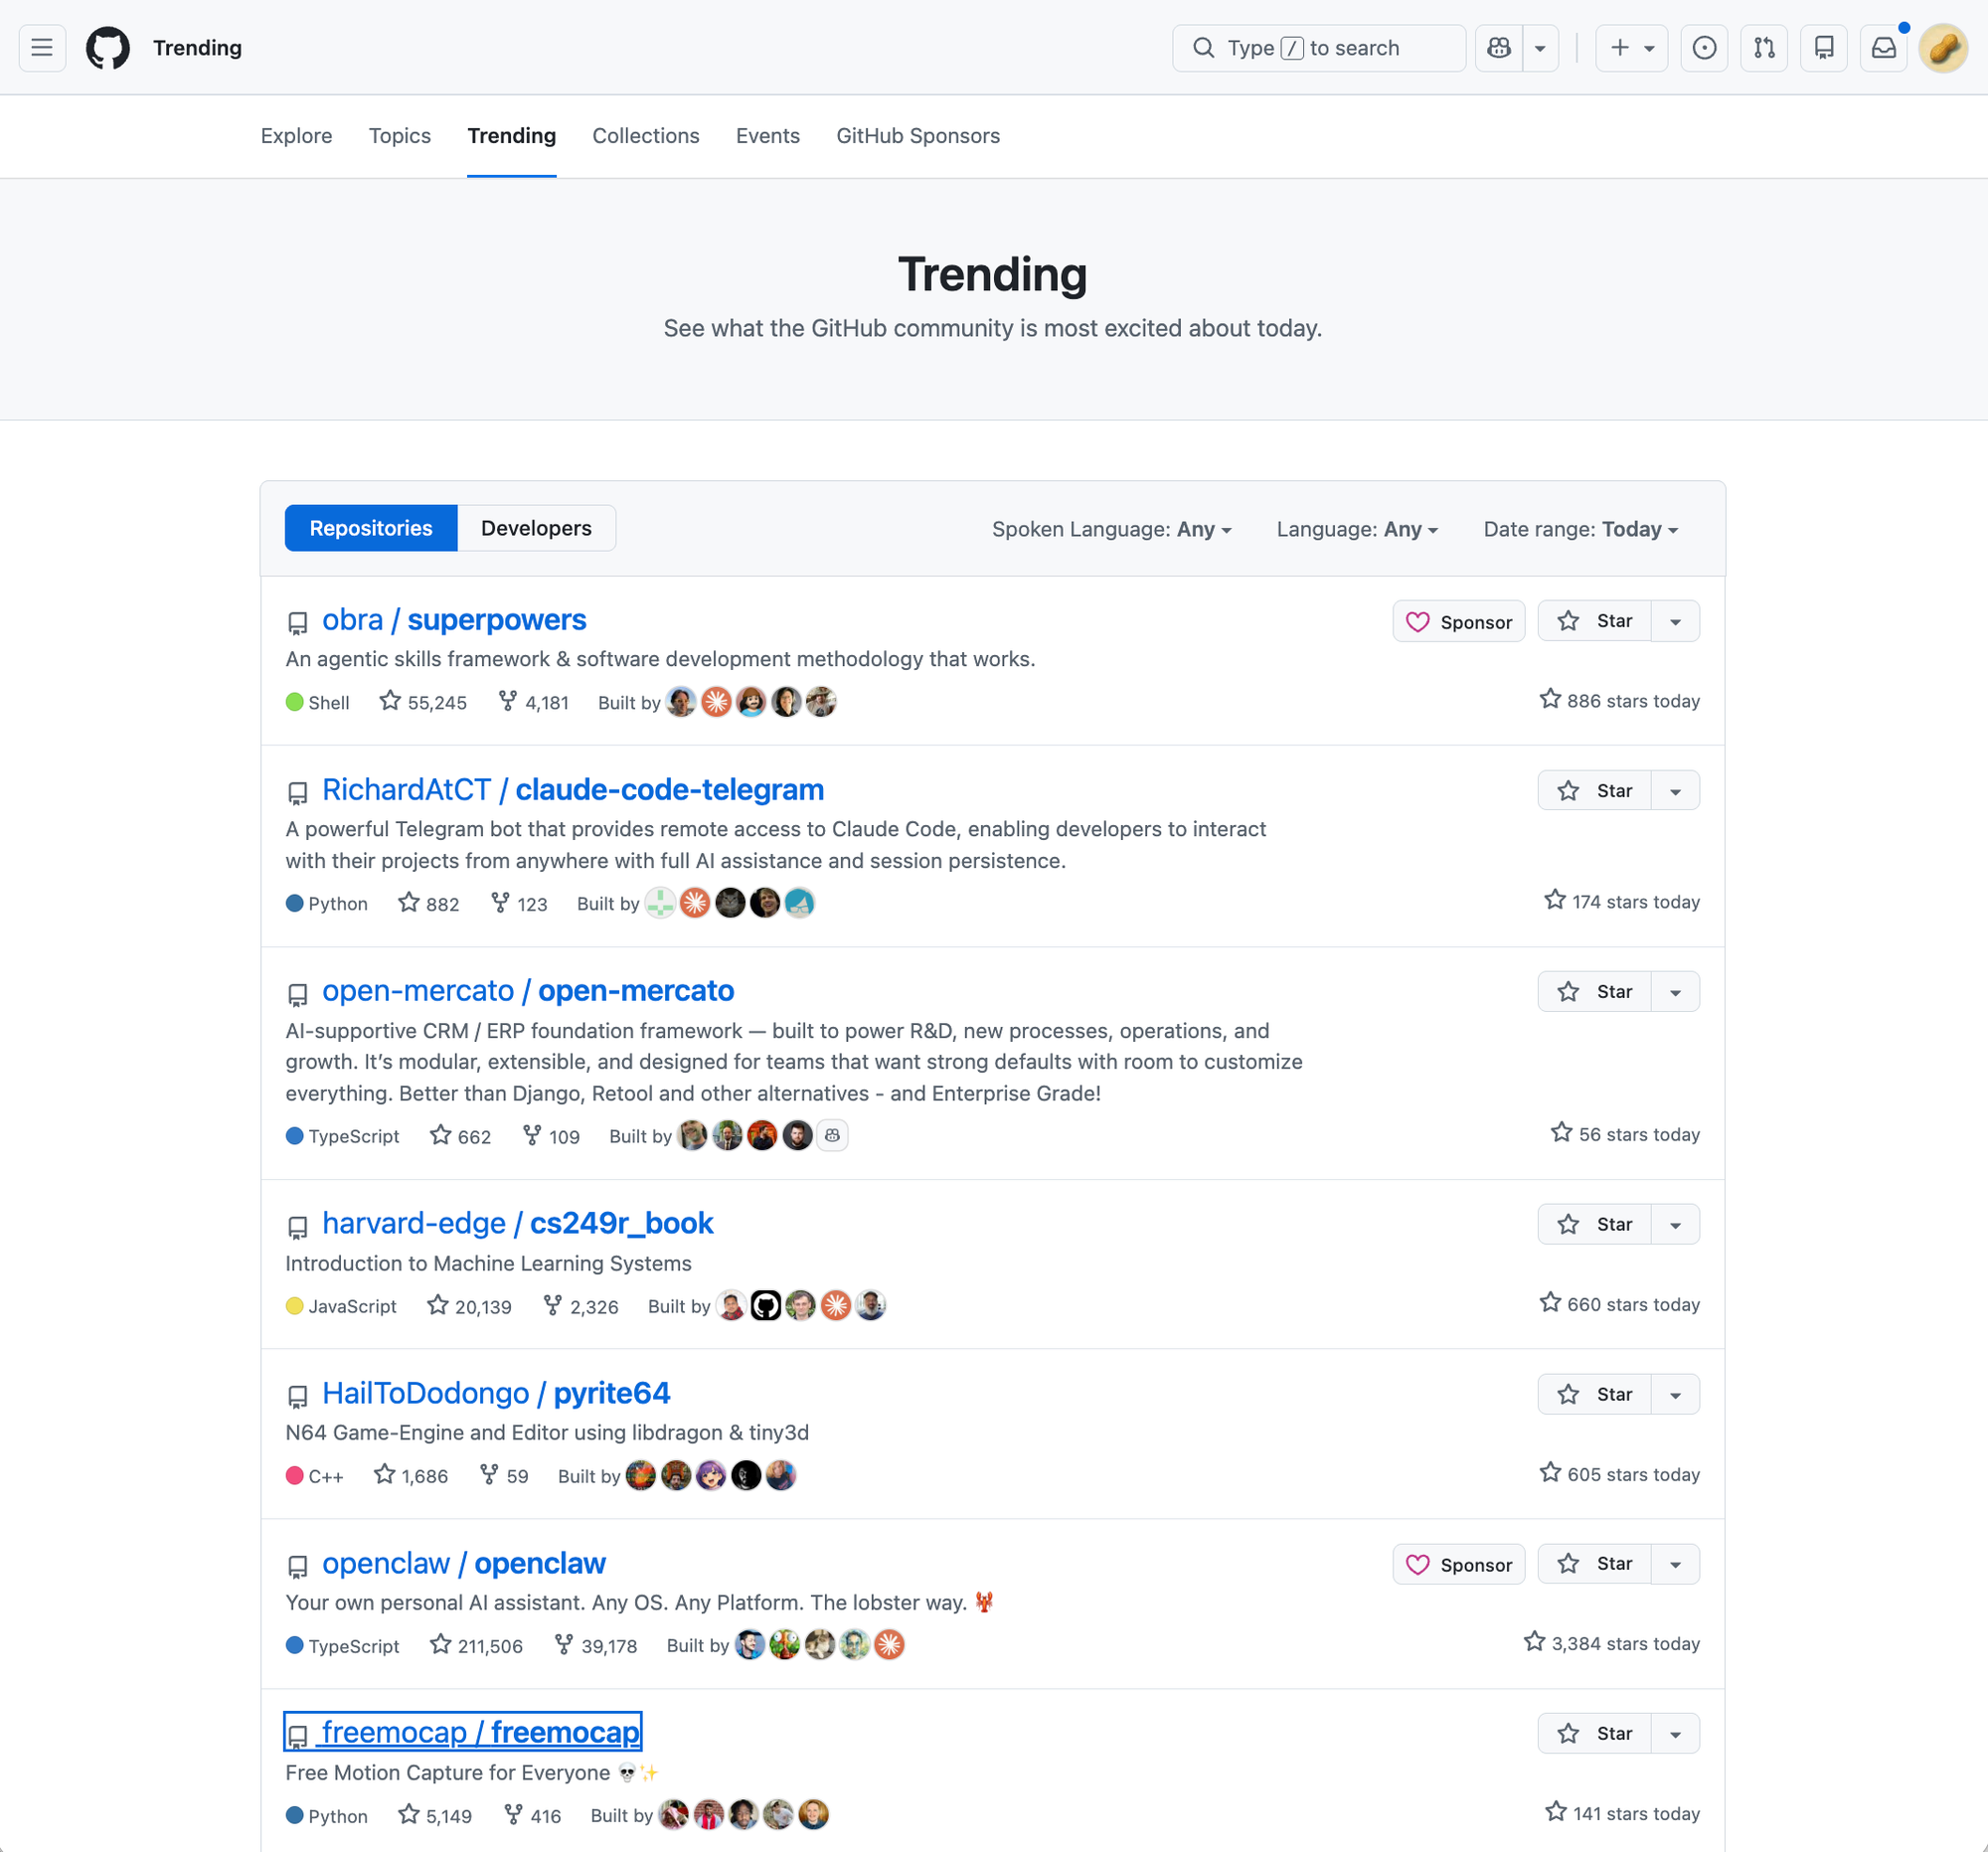The width and height of the screenshot is (1988, 1852).
Task: View forks count of pyrite64
Action: [505, 1476]
